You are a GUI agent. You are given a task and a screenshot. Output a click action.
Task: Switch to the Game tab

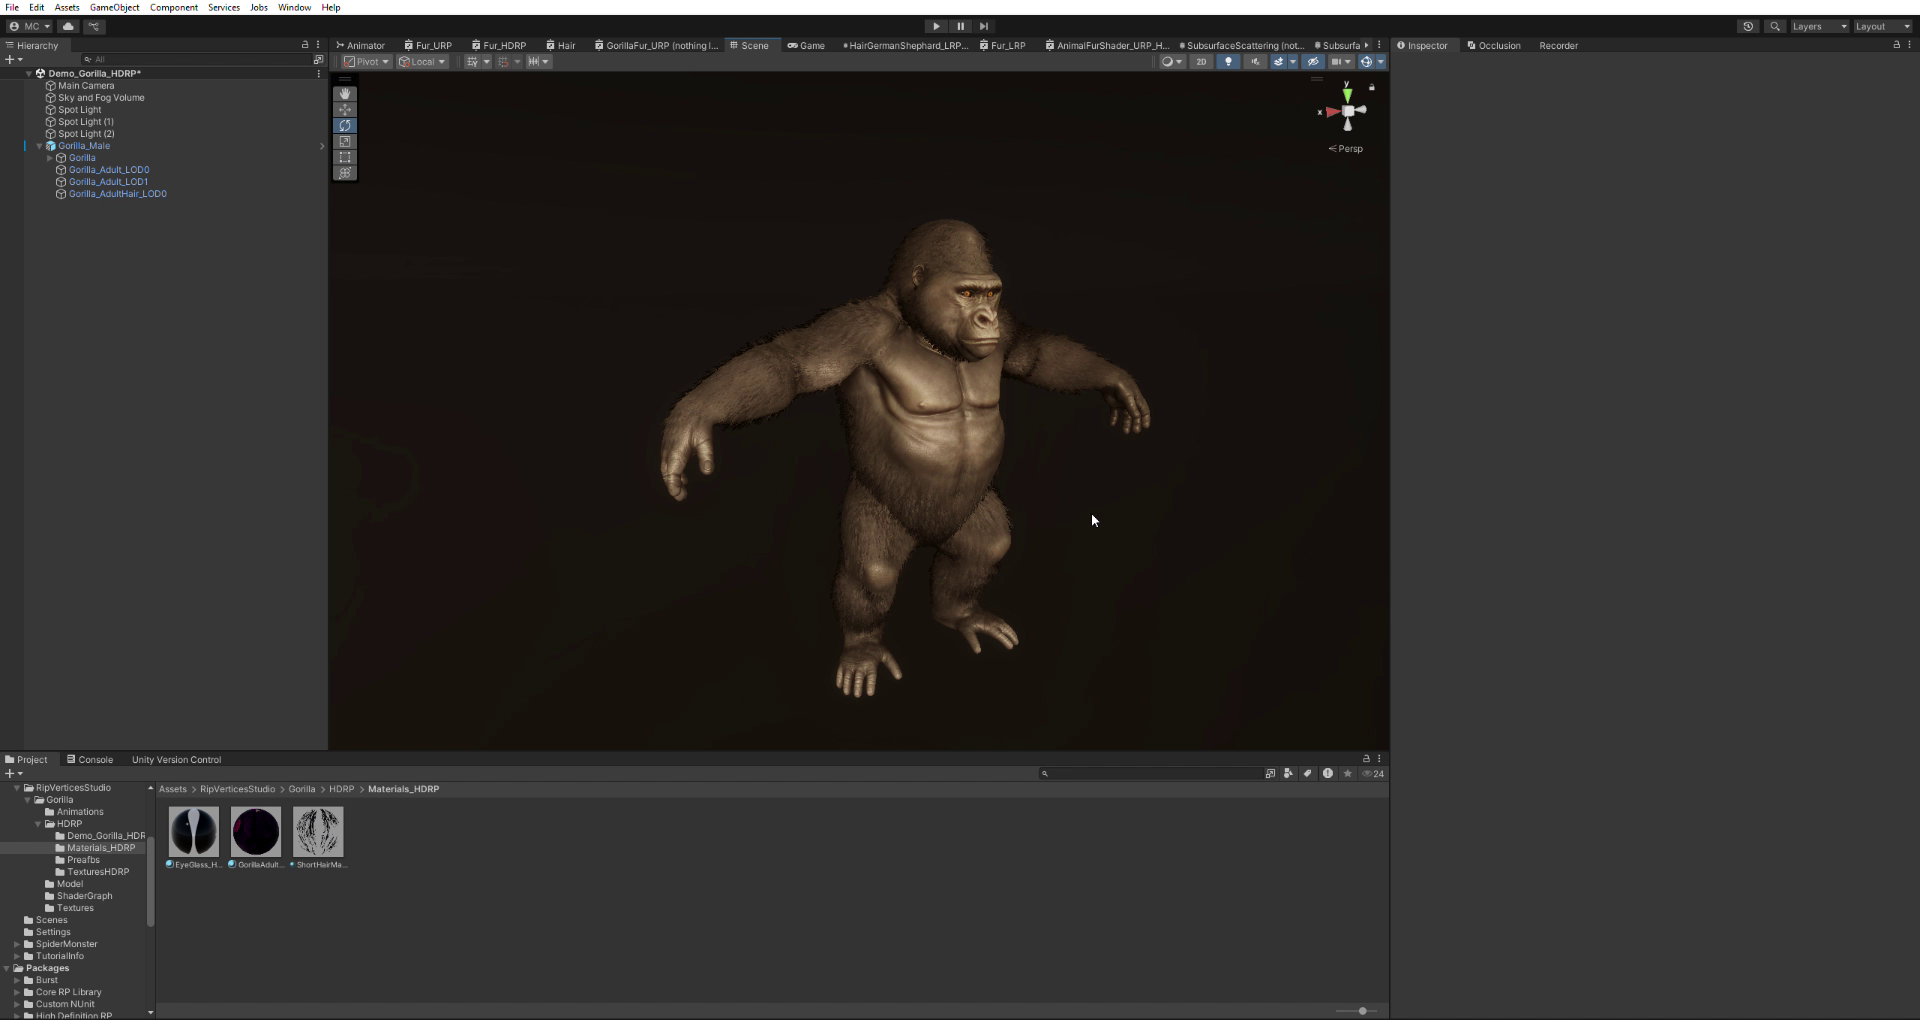806,46
